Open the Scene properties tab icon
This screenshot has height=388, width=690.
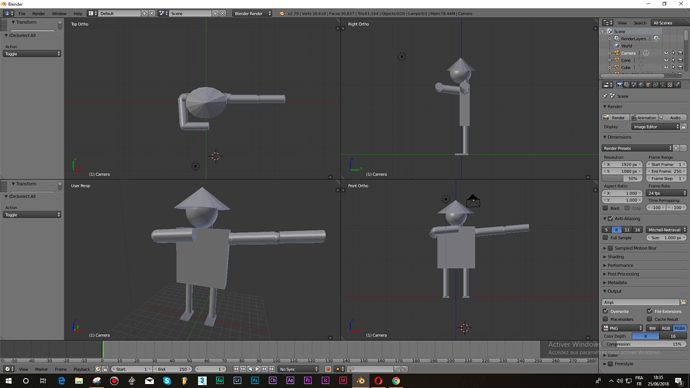634,84
